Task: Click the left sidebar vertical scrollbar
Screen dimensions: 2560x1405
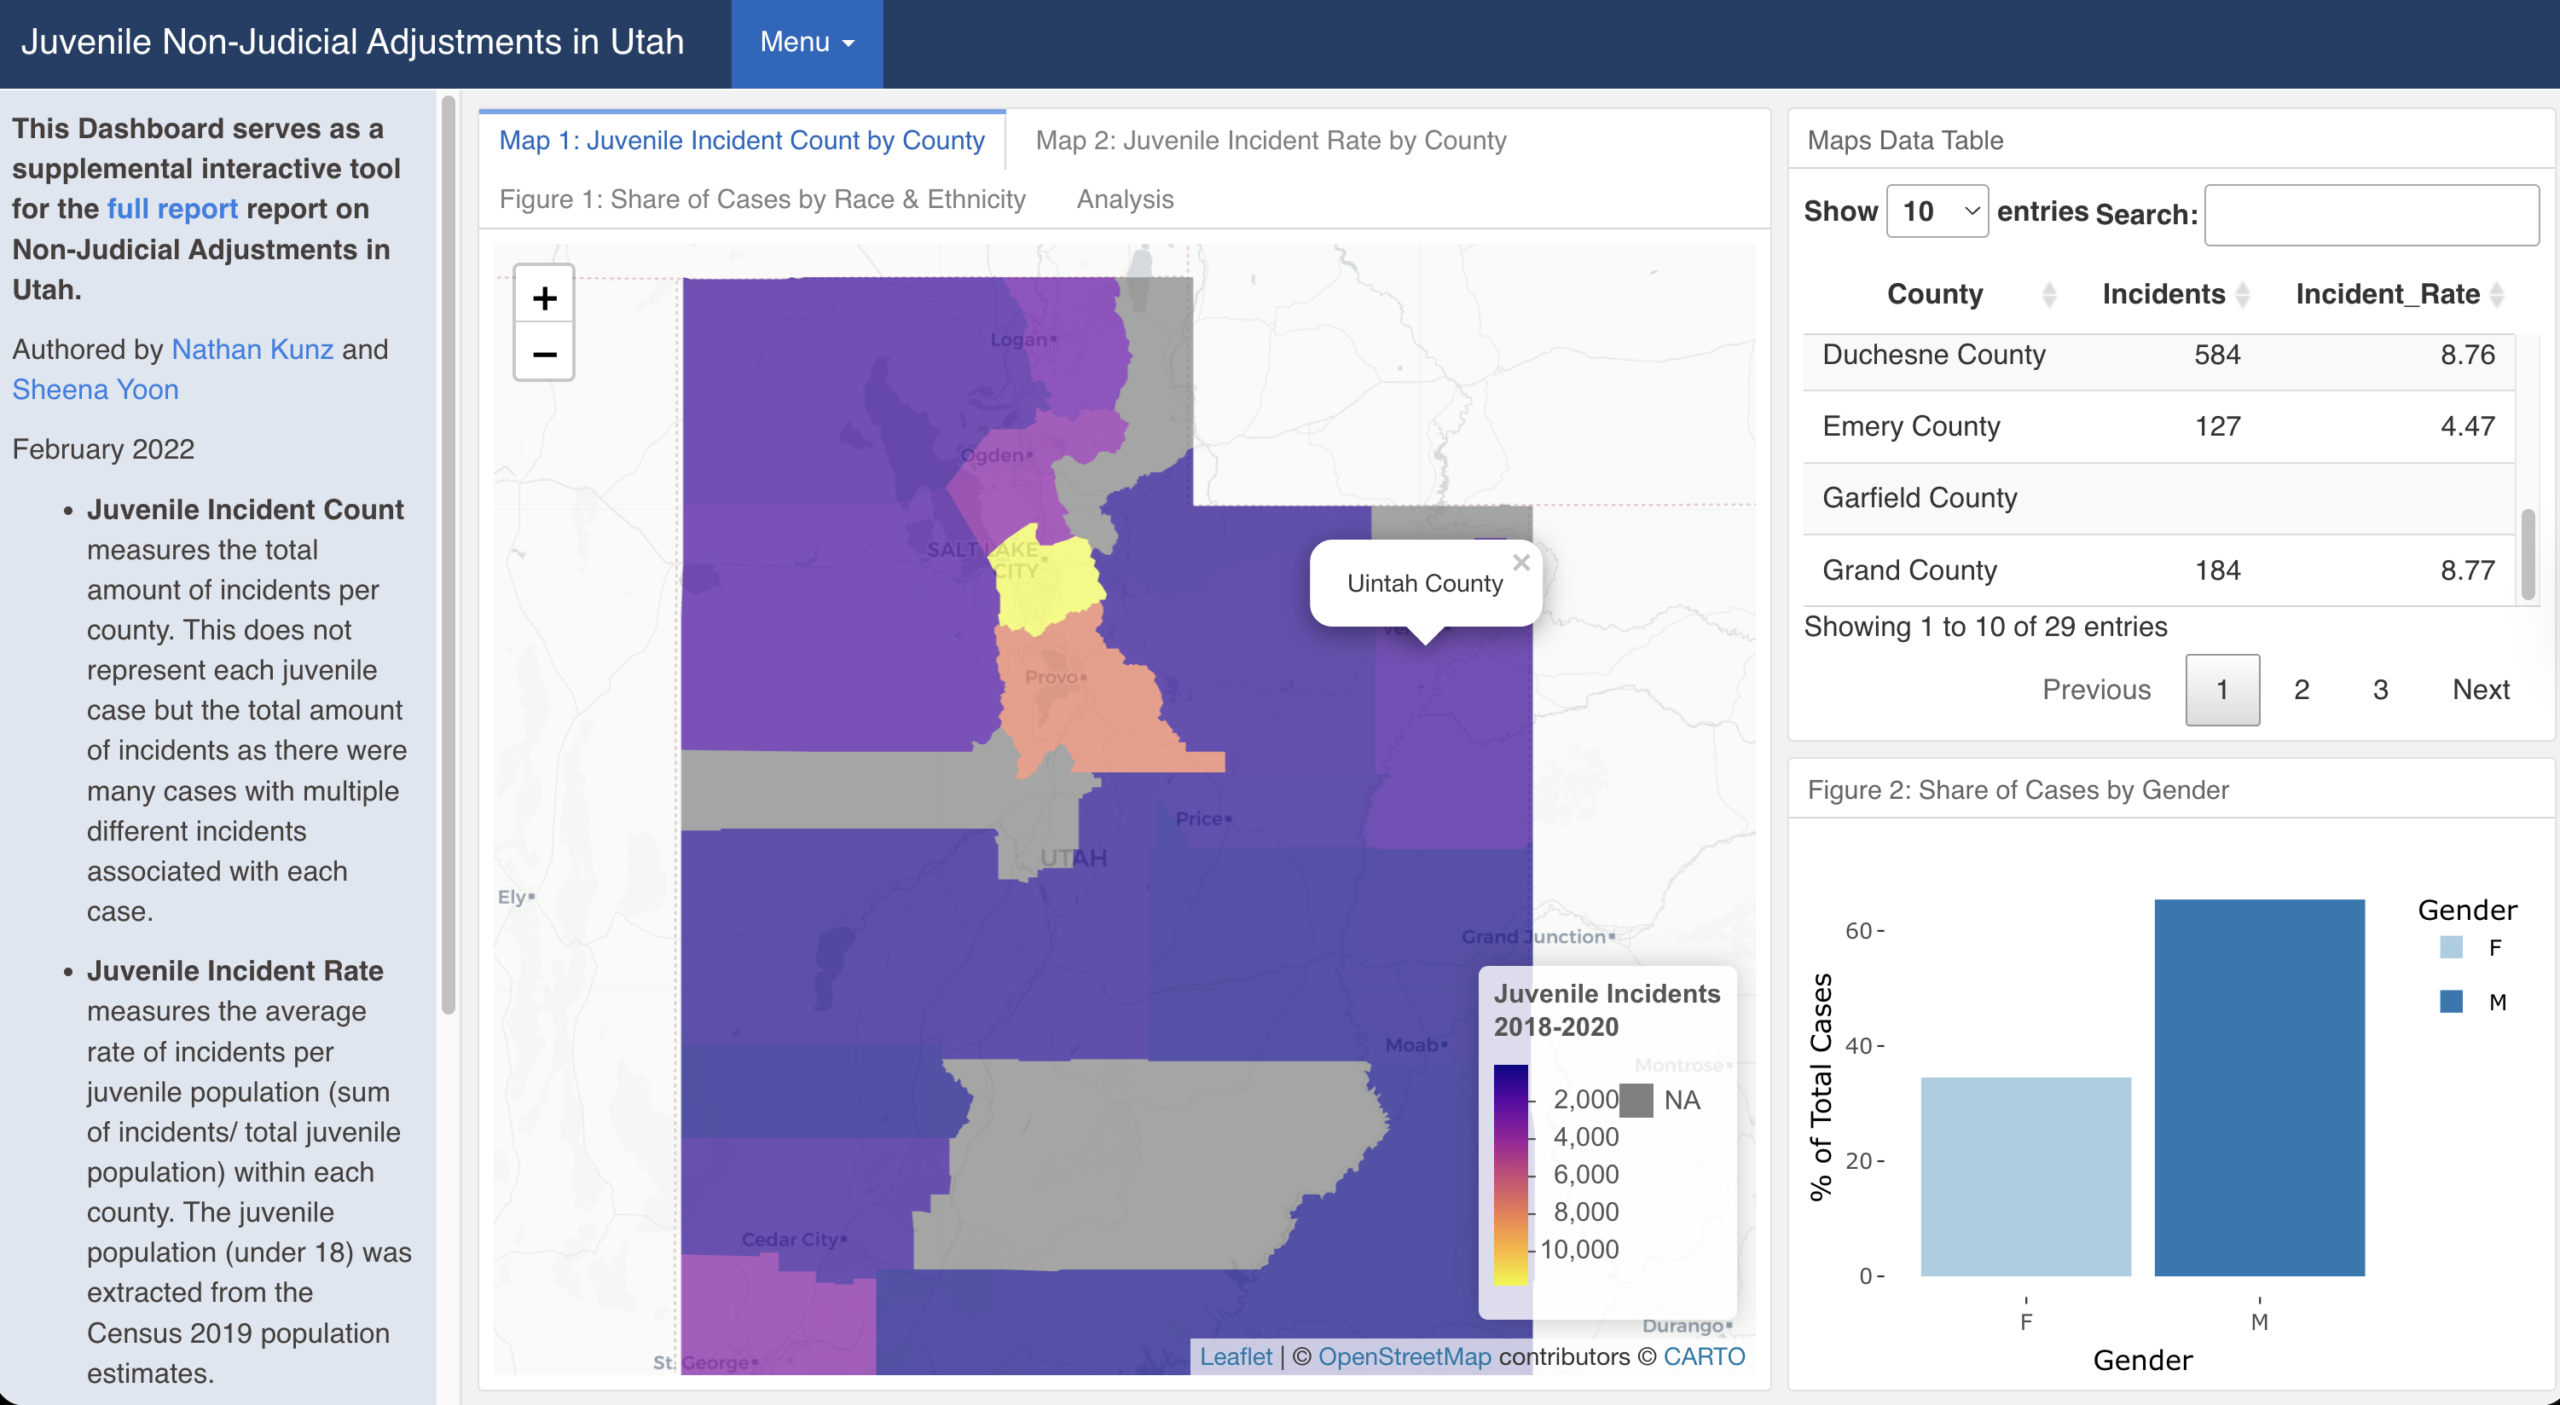Action: 448,555
